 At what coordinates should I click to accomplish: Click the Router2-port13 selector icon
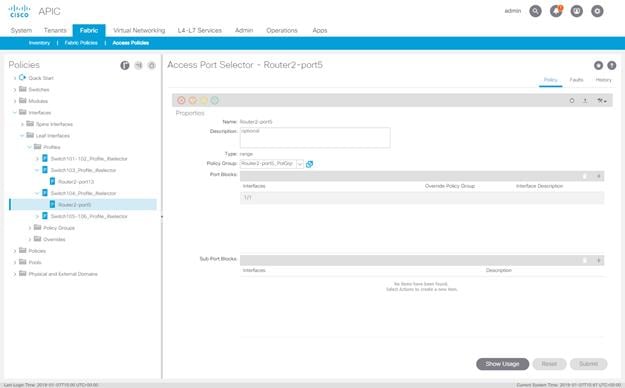click(x=52, y=181)
